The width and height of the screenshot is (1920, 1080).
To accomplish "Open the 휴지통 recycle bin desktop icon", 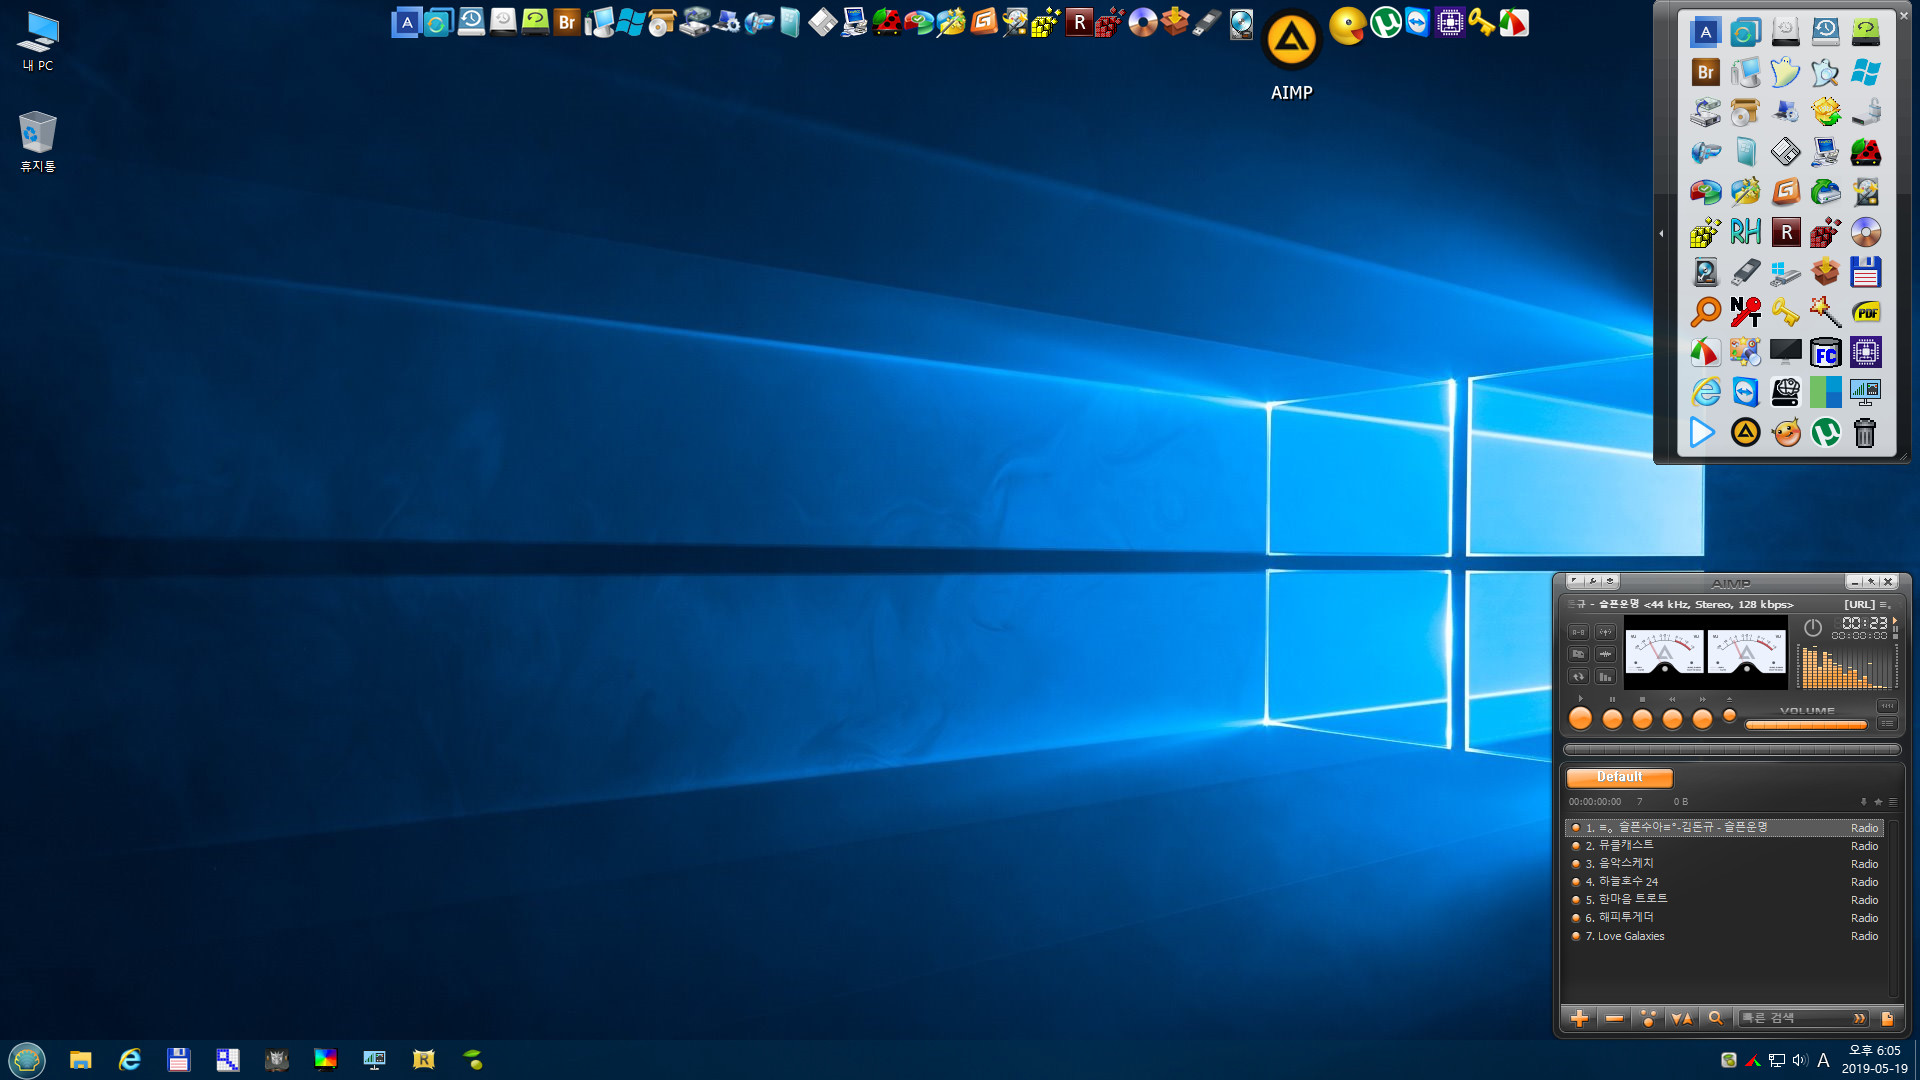I will (38, 141).
